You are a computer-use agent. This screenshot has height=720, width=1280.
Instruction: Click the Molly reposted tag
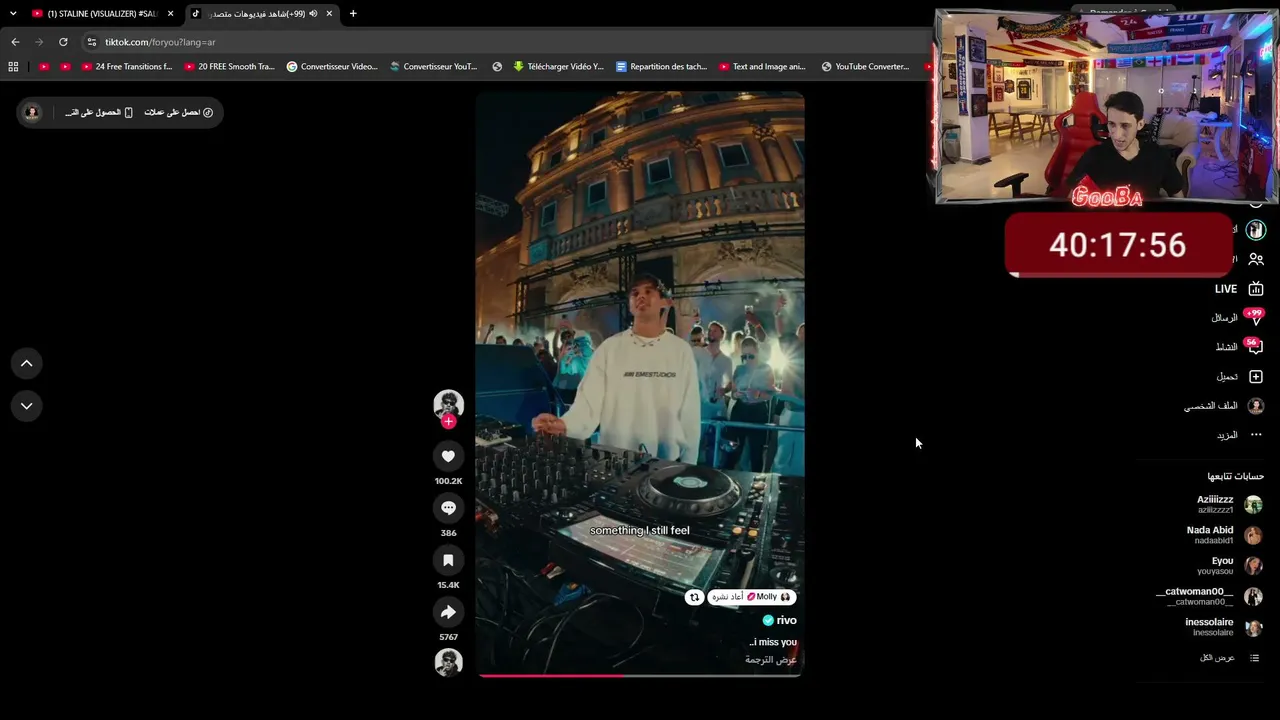pyautogui.click(x=751, y=597)
